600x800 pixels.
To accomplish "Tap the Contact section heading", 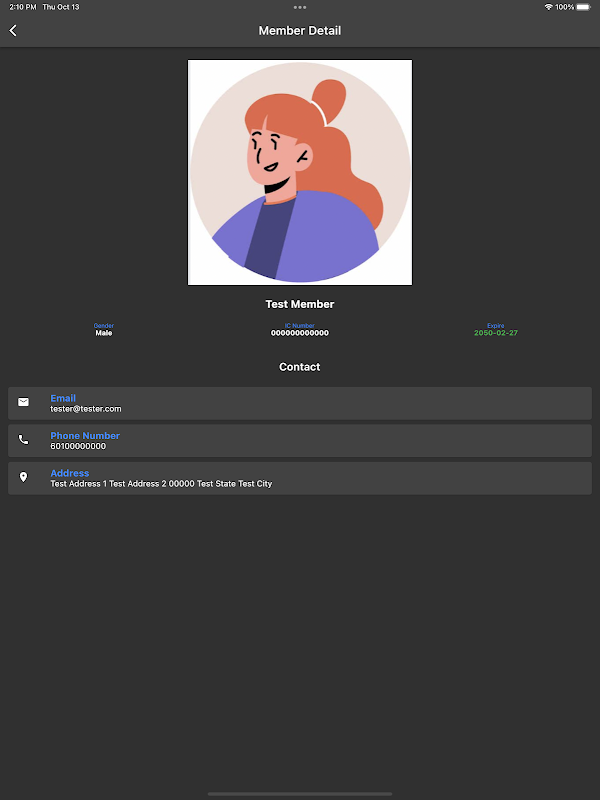I will coord(300,367).
